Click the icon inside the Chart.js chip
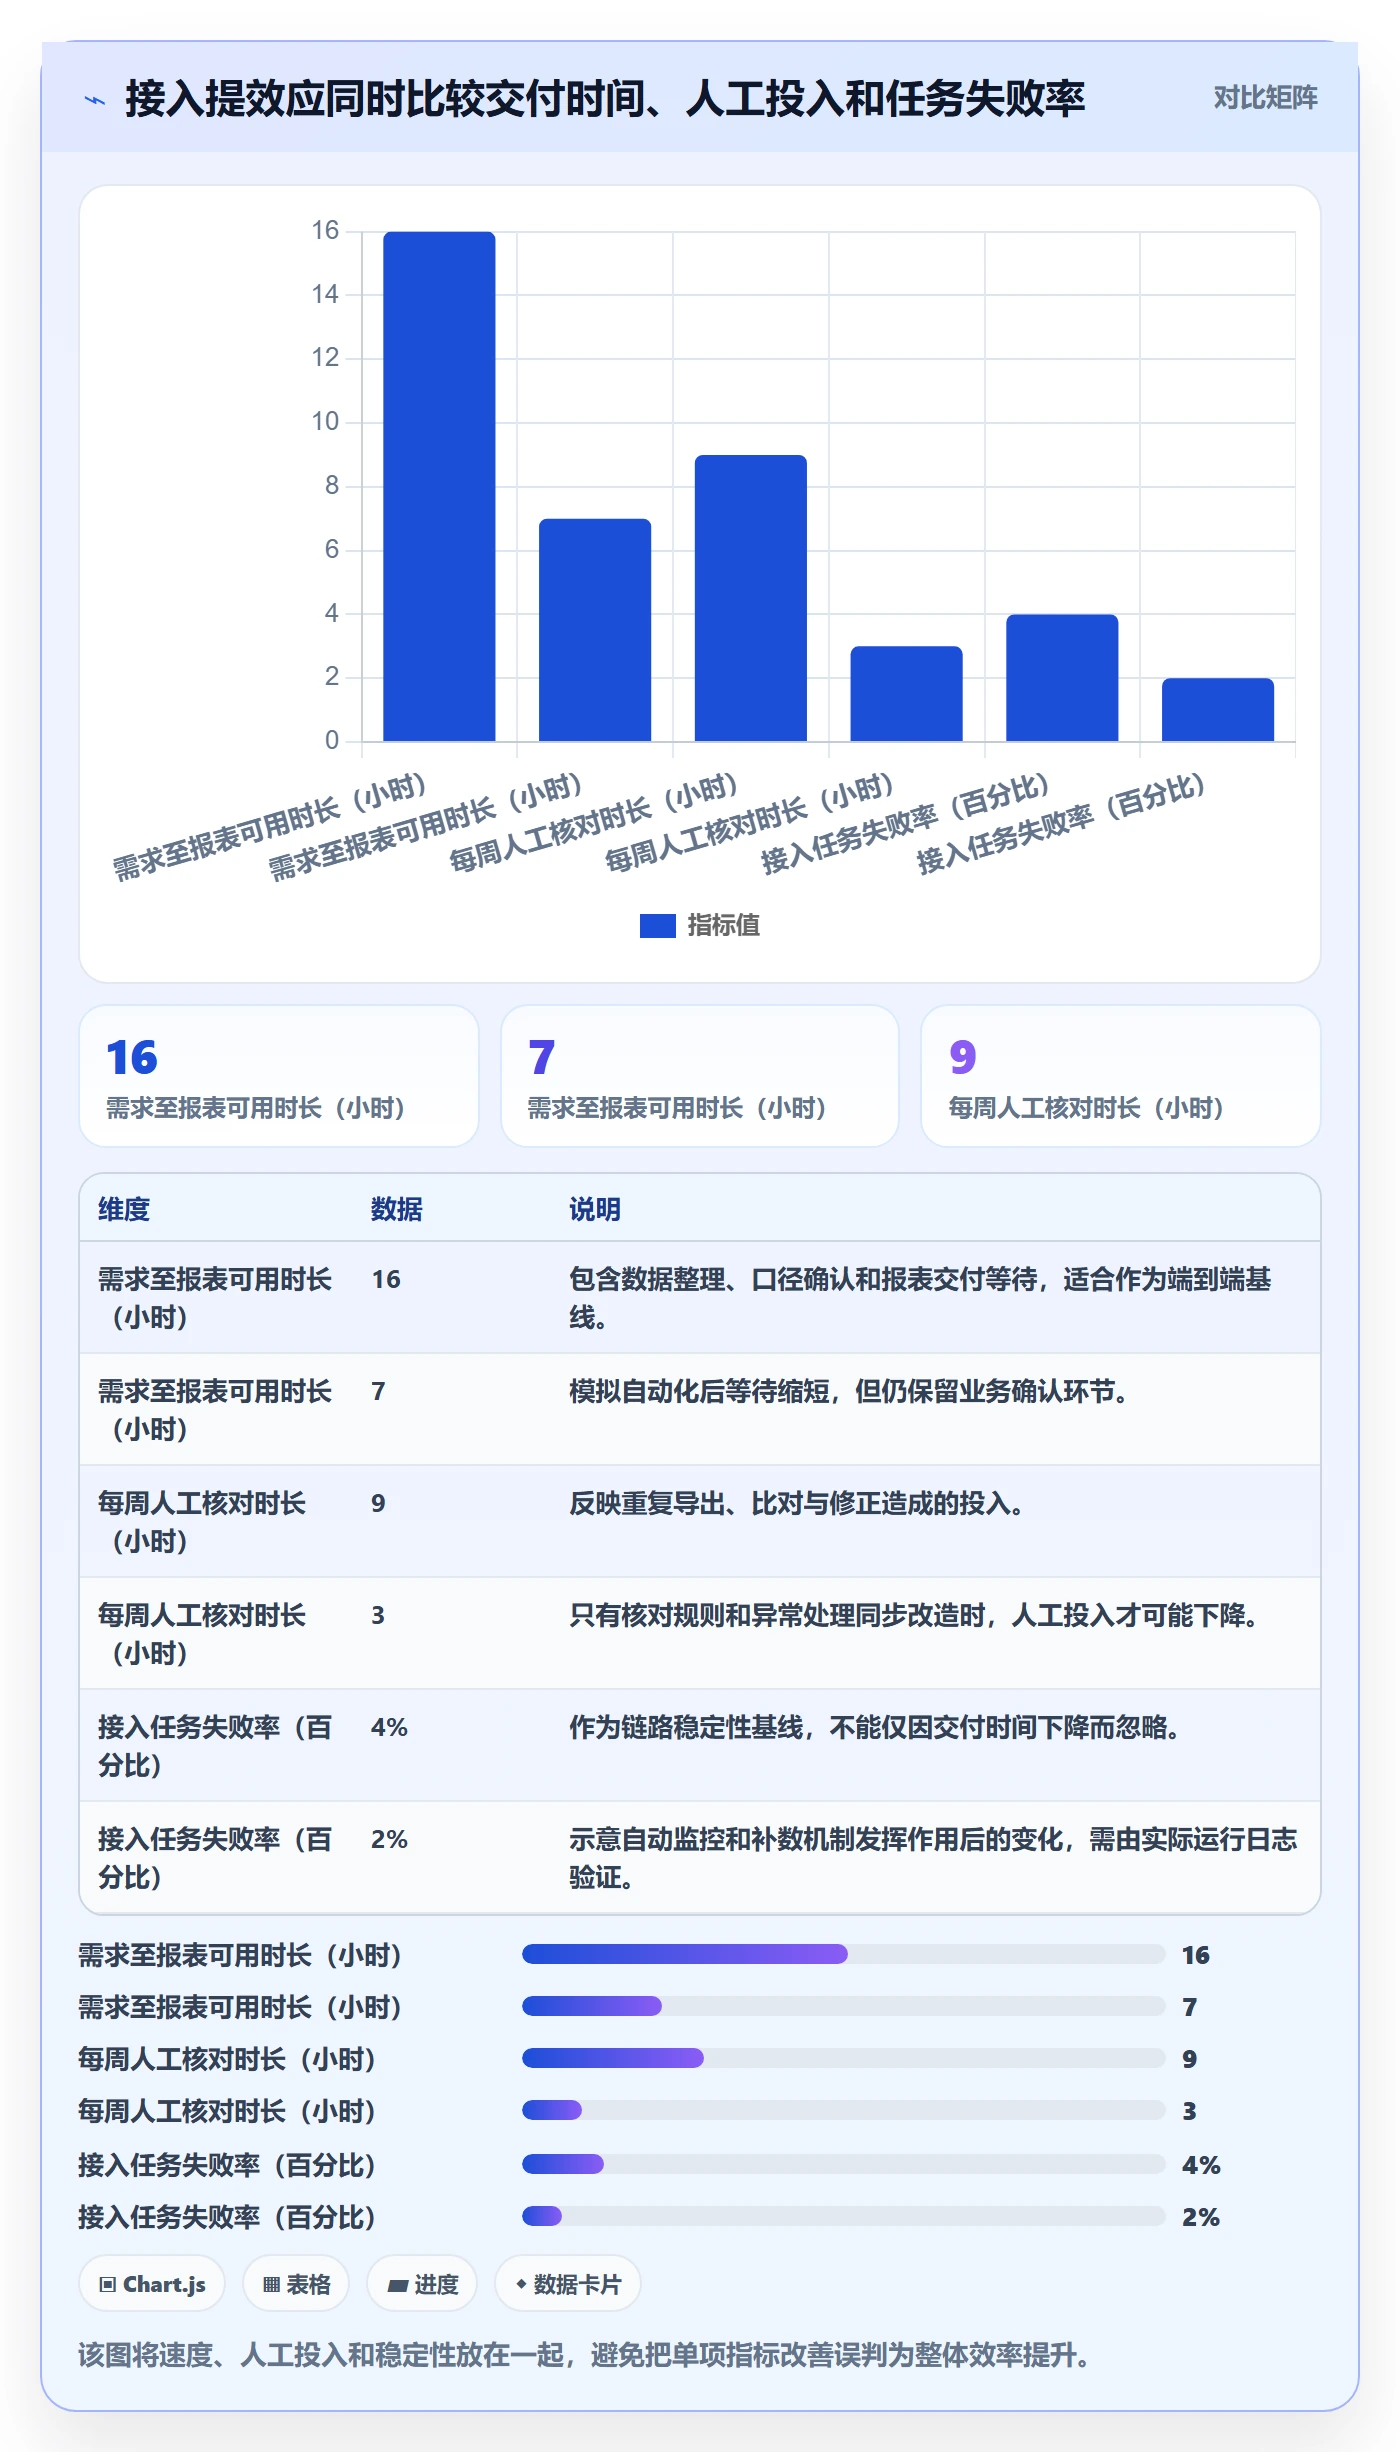This screenshot has width=1400, height=2452. (x=108, y=2284)
